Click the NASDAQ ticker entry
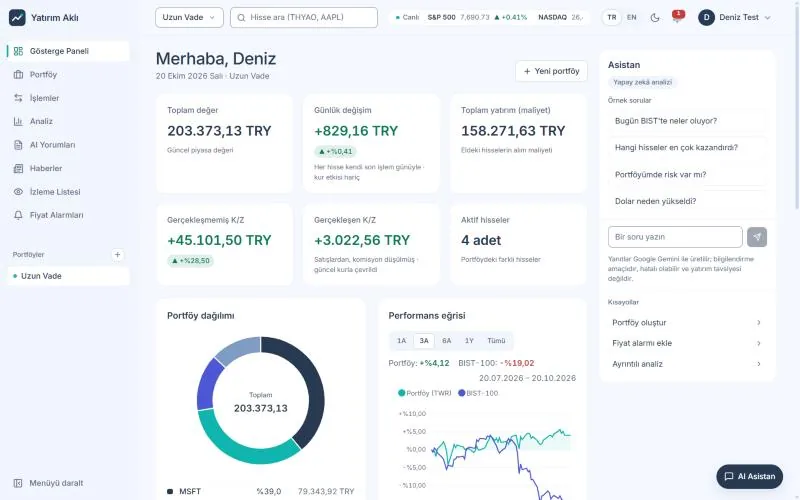 (560, 17)
